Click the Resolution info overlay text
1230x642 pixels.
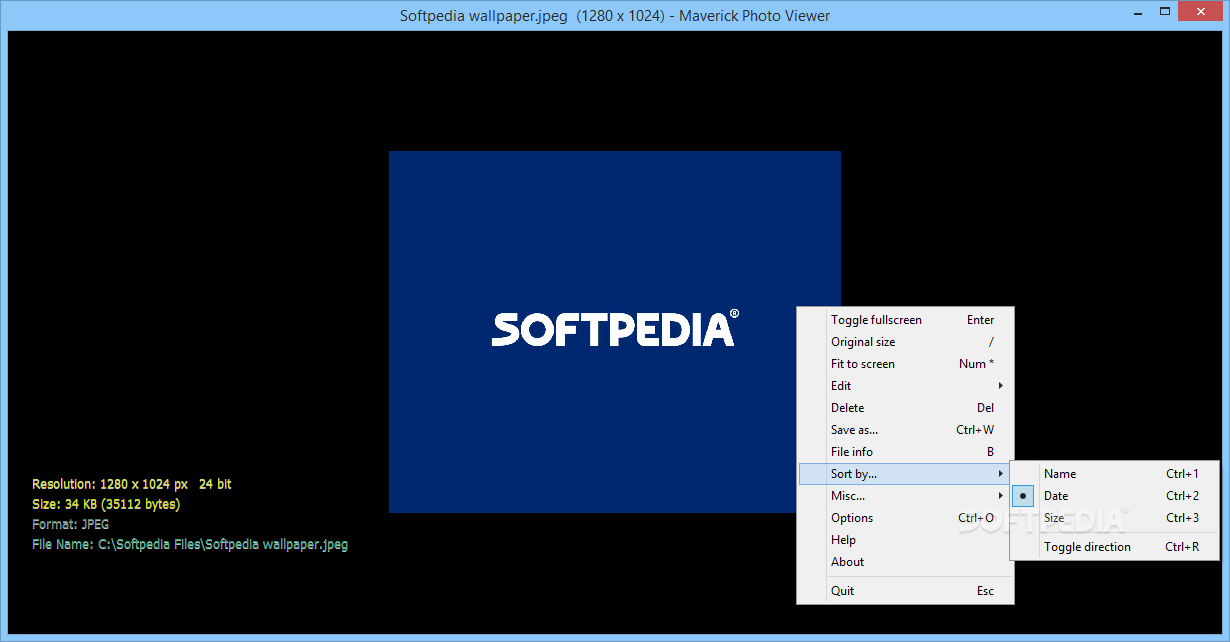pyautogui.click(x=131, y=484)
